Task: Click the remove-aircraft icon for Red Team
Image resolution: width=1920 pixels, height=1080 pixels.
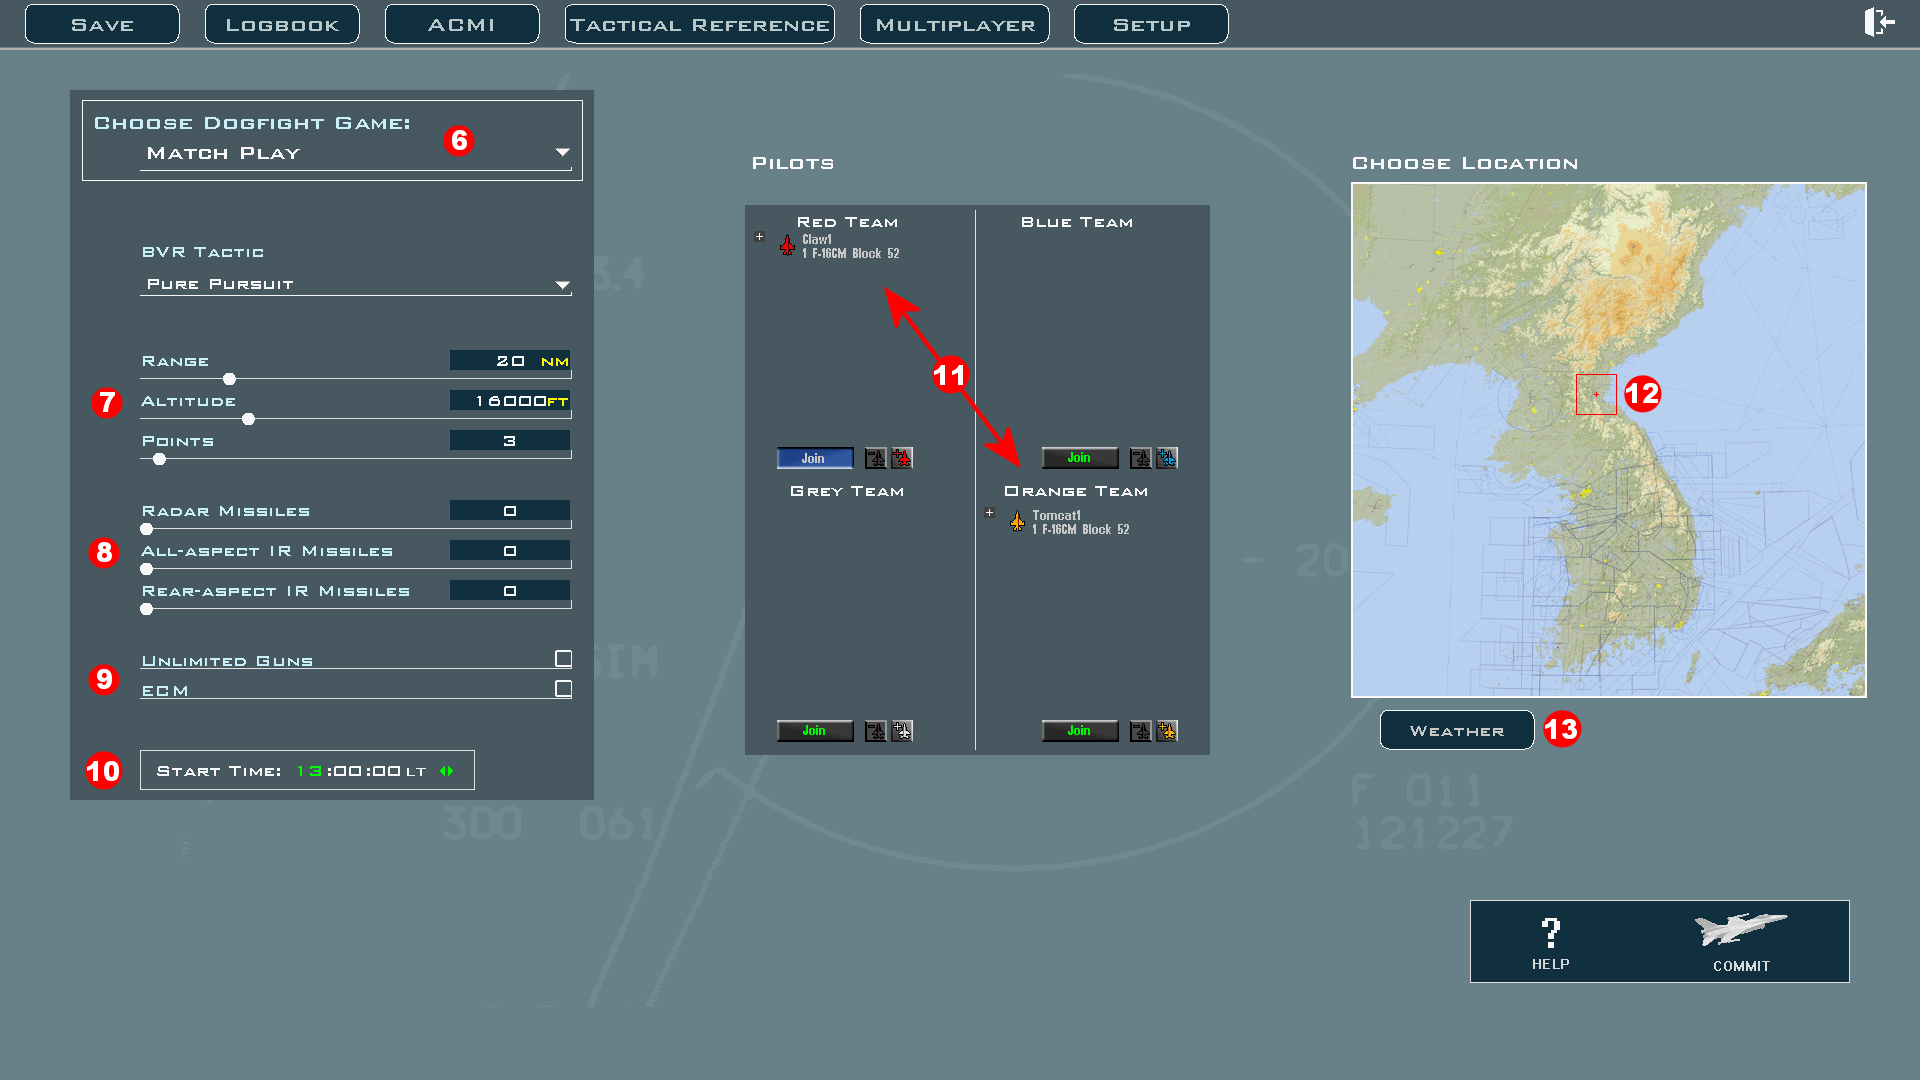Action: (x=875, y=458)
